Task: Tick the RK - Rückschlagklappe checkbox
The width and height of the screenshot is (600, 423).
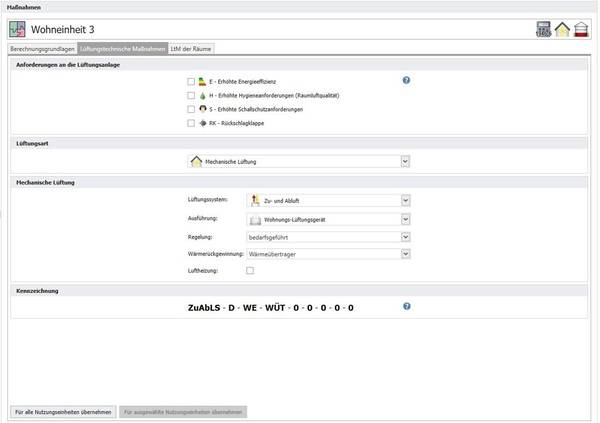Action: pyautogui.click(x=190, y=123)
